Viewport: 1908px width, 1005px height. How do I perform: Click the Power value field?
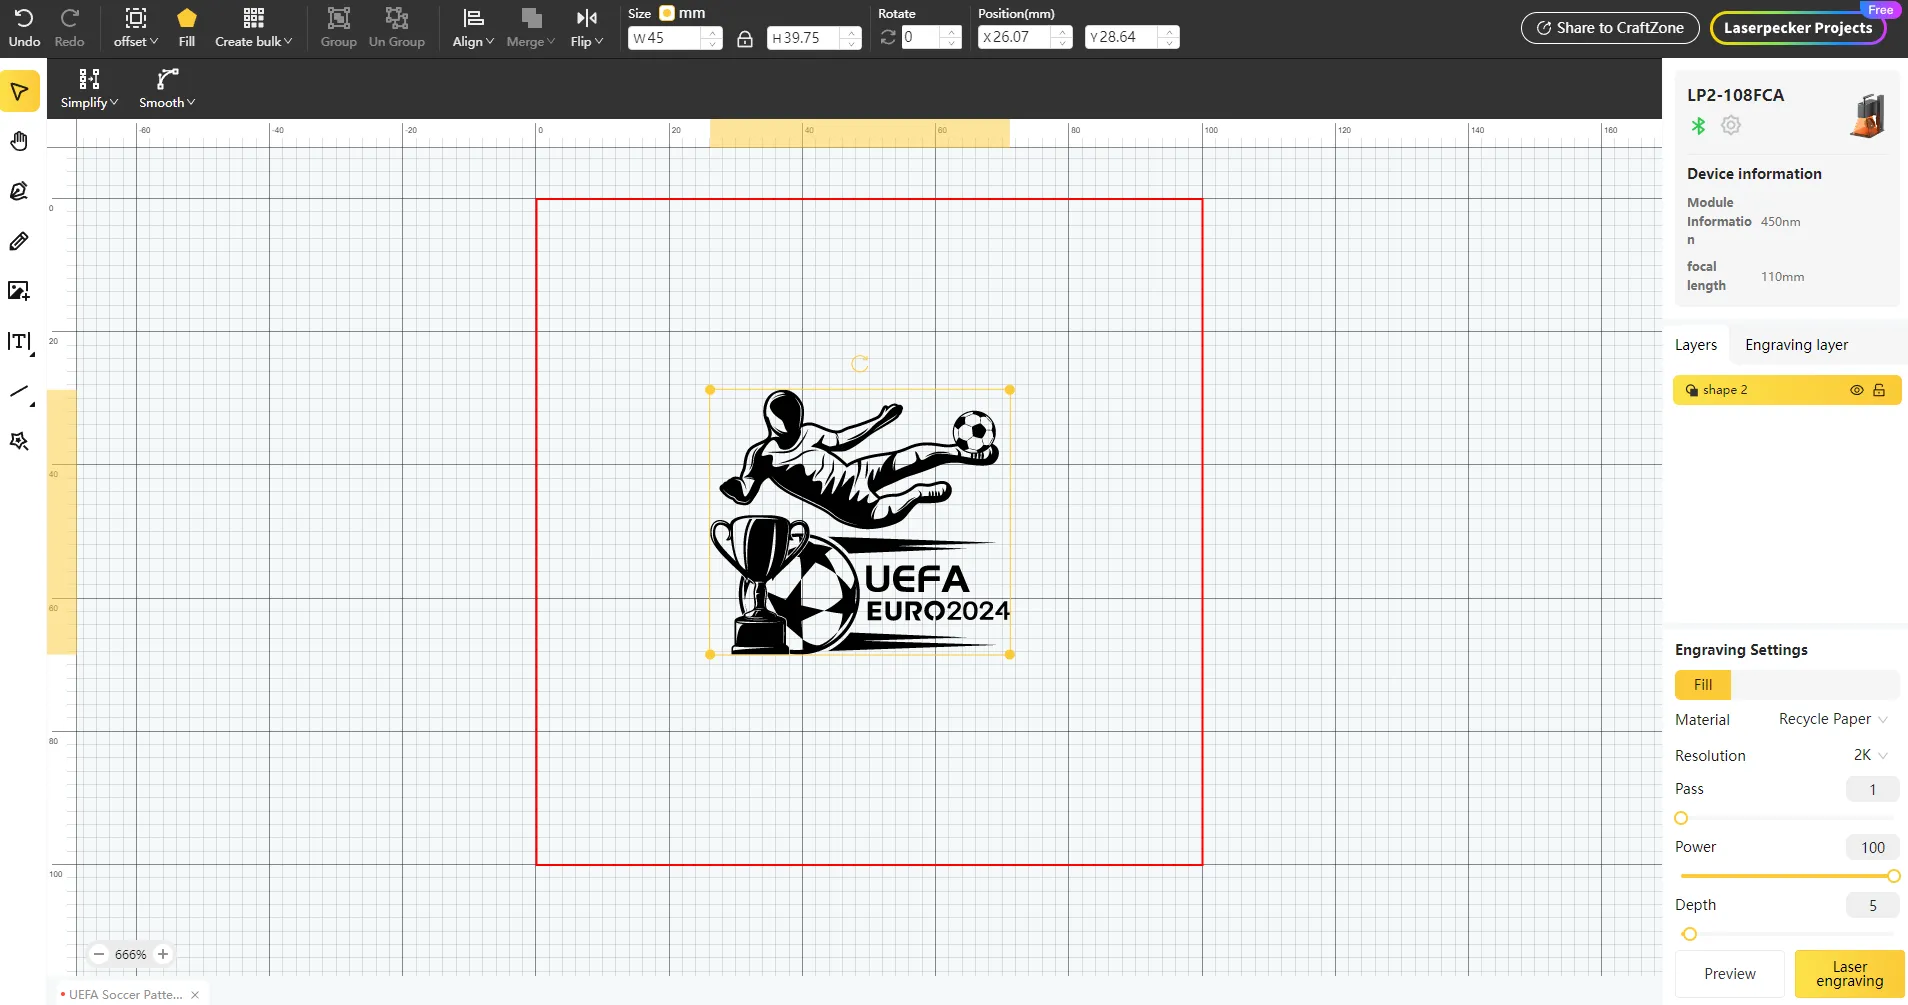(1872, 848)
